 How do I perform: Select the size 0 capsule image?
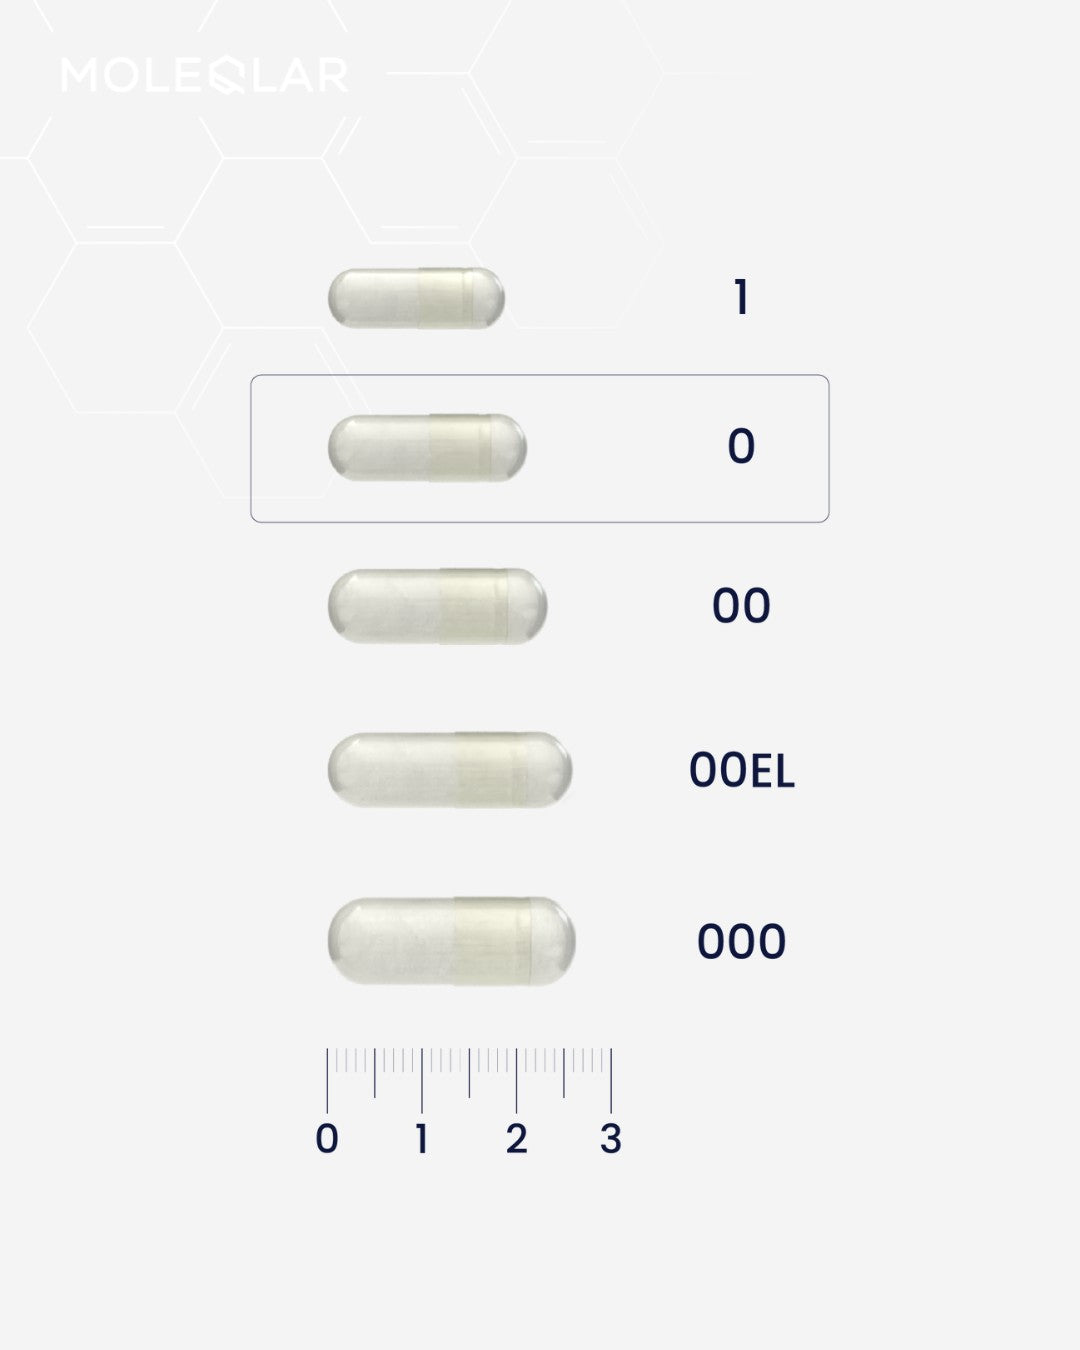click(427, 447)
